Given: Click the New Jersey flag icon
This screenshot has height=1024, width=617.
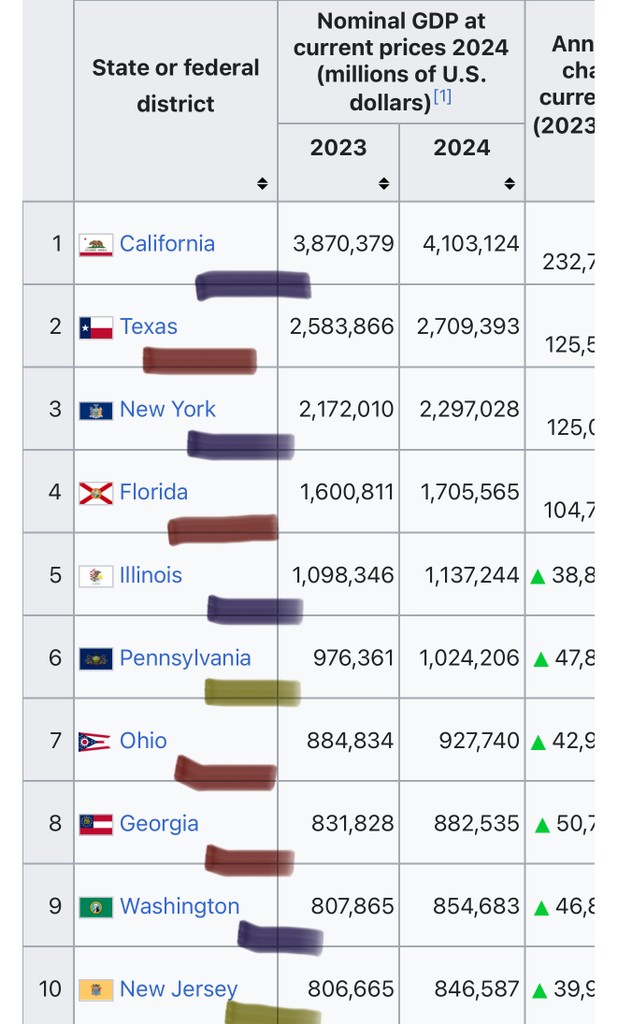Looking at the screenshot, I should pos(96,990).
